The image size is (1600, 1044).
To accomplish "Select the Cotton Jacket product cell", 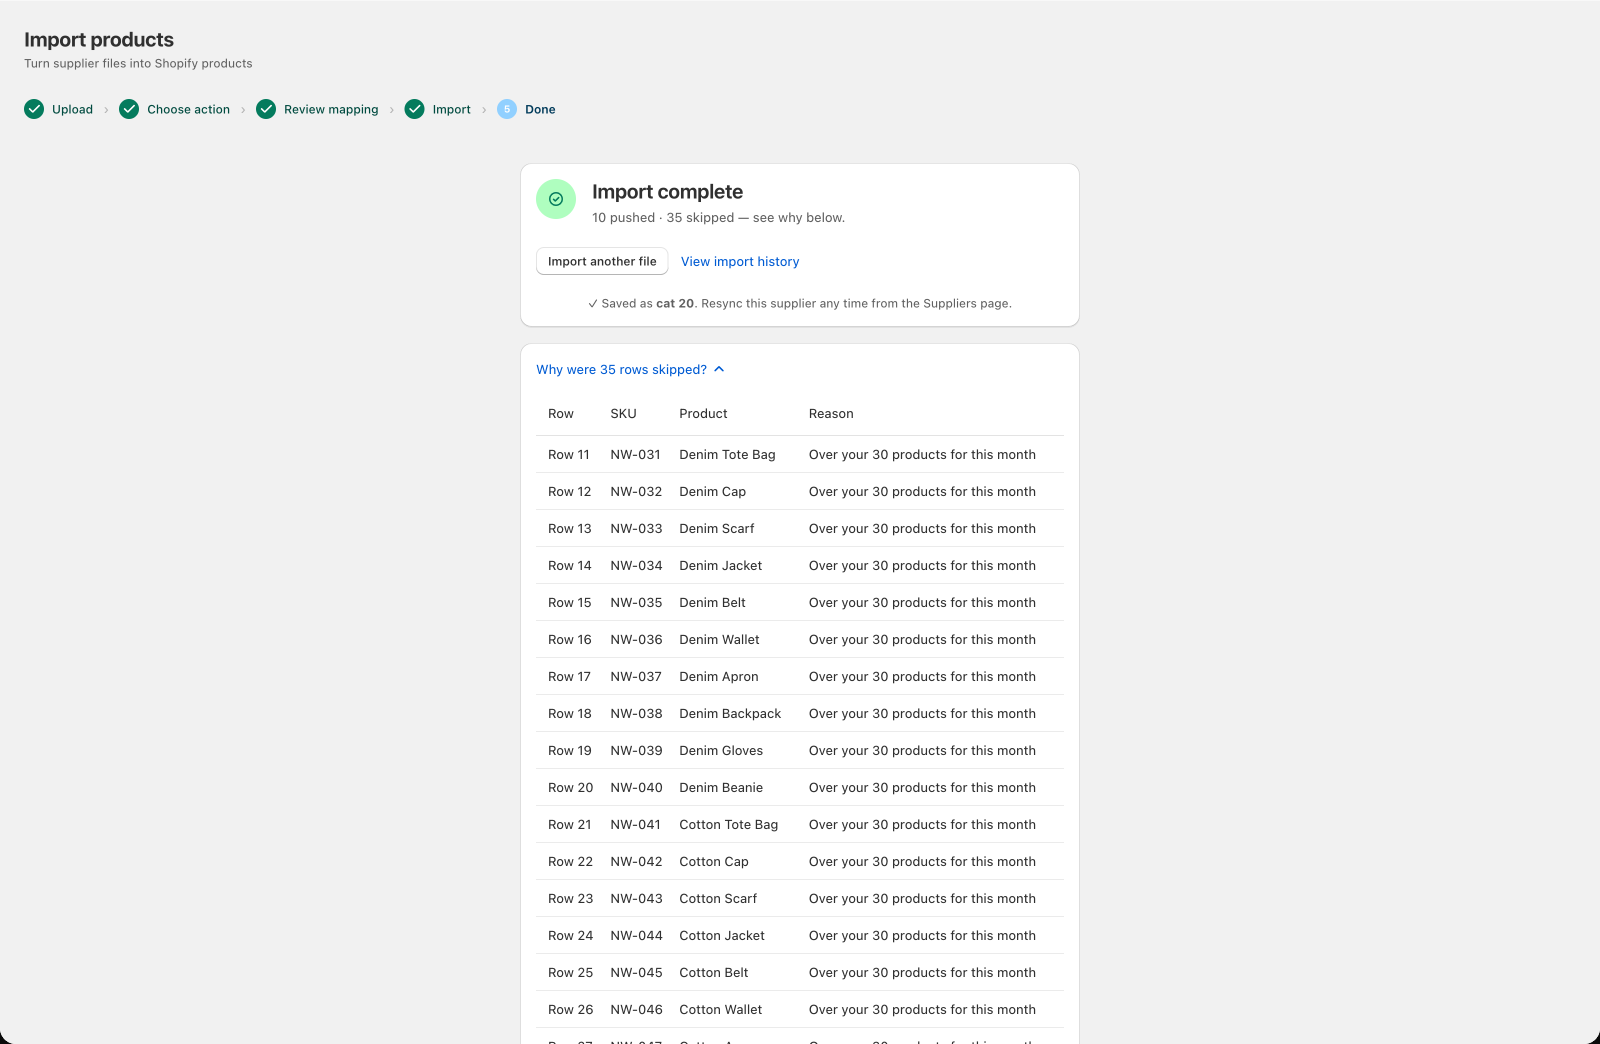I will tap(722, 936).
